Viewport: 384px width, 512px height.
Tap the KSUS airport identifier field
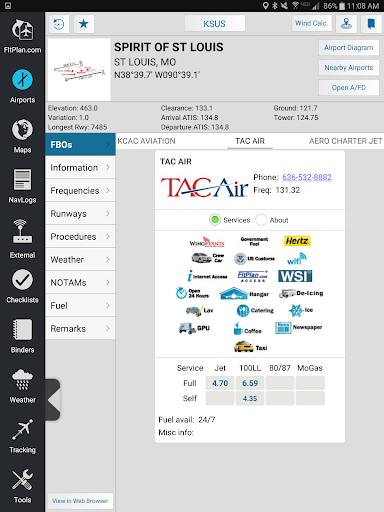pos(215,24)
